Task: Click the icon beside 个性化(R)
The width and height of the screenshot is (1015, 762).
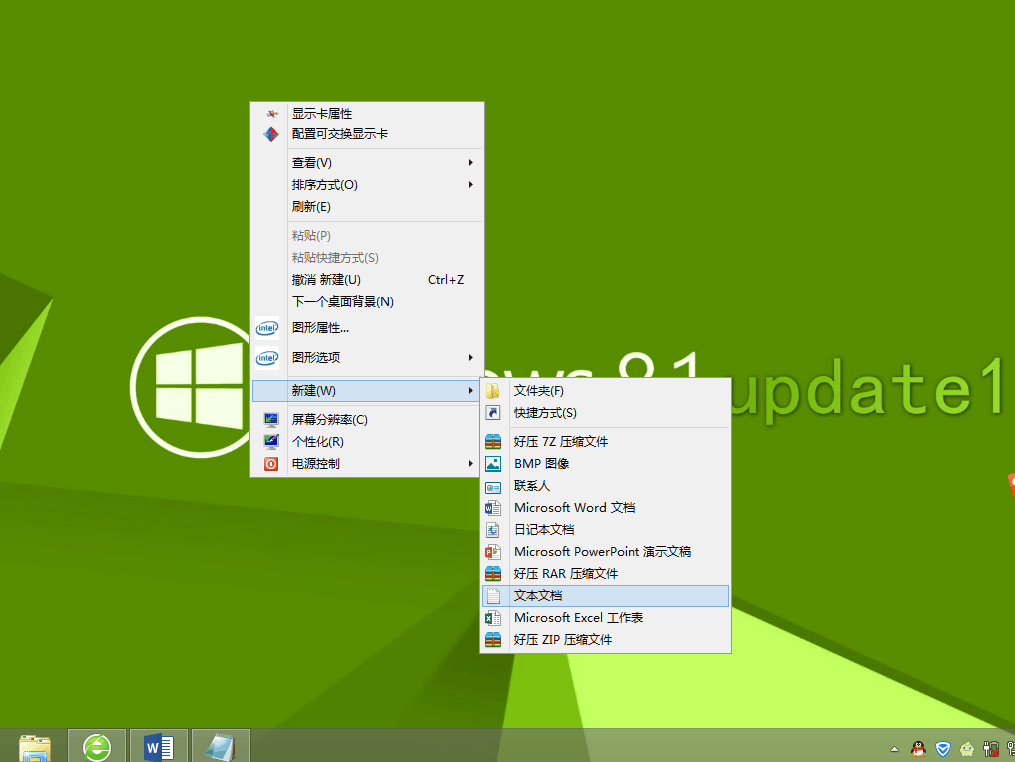Action: click(271, 442)
